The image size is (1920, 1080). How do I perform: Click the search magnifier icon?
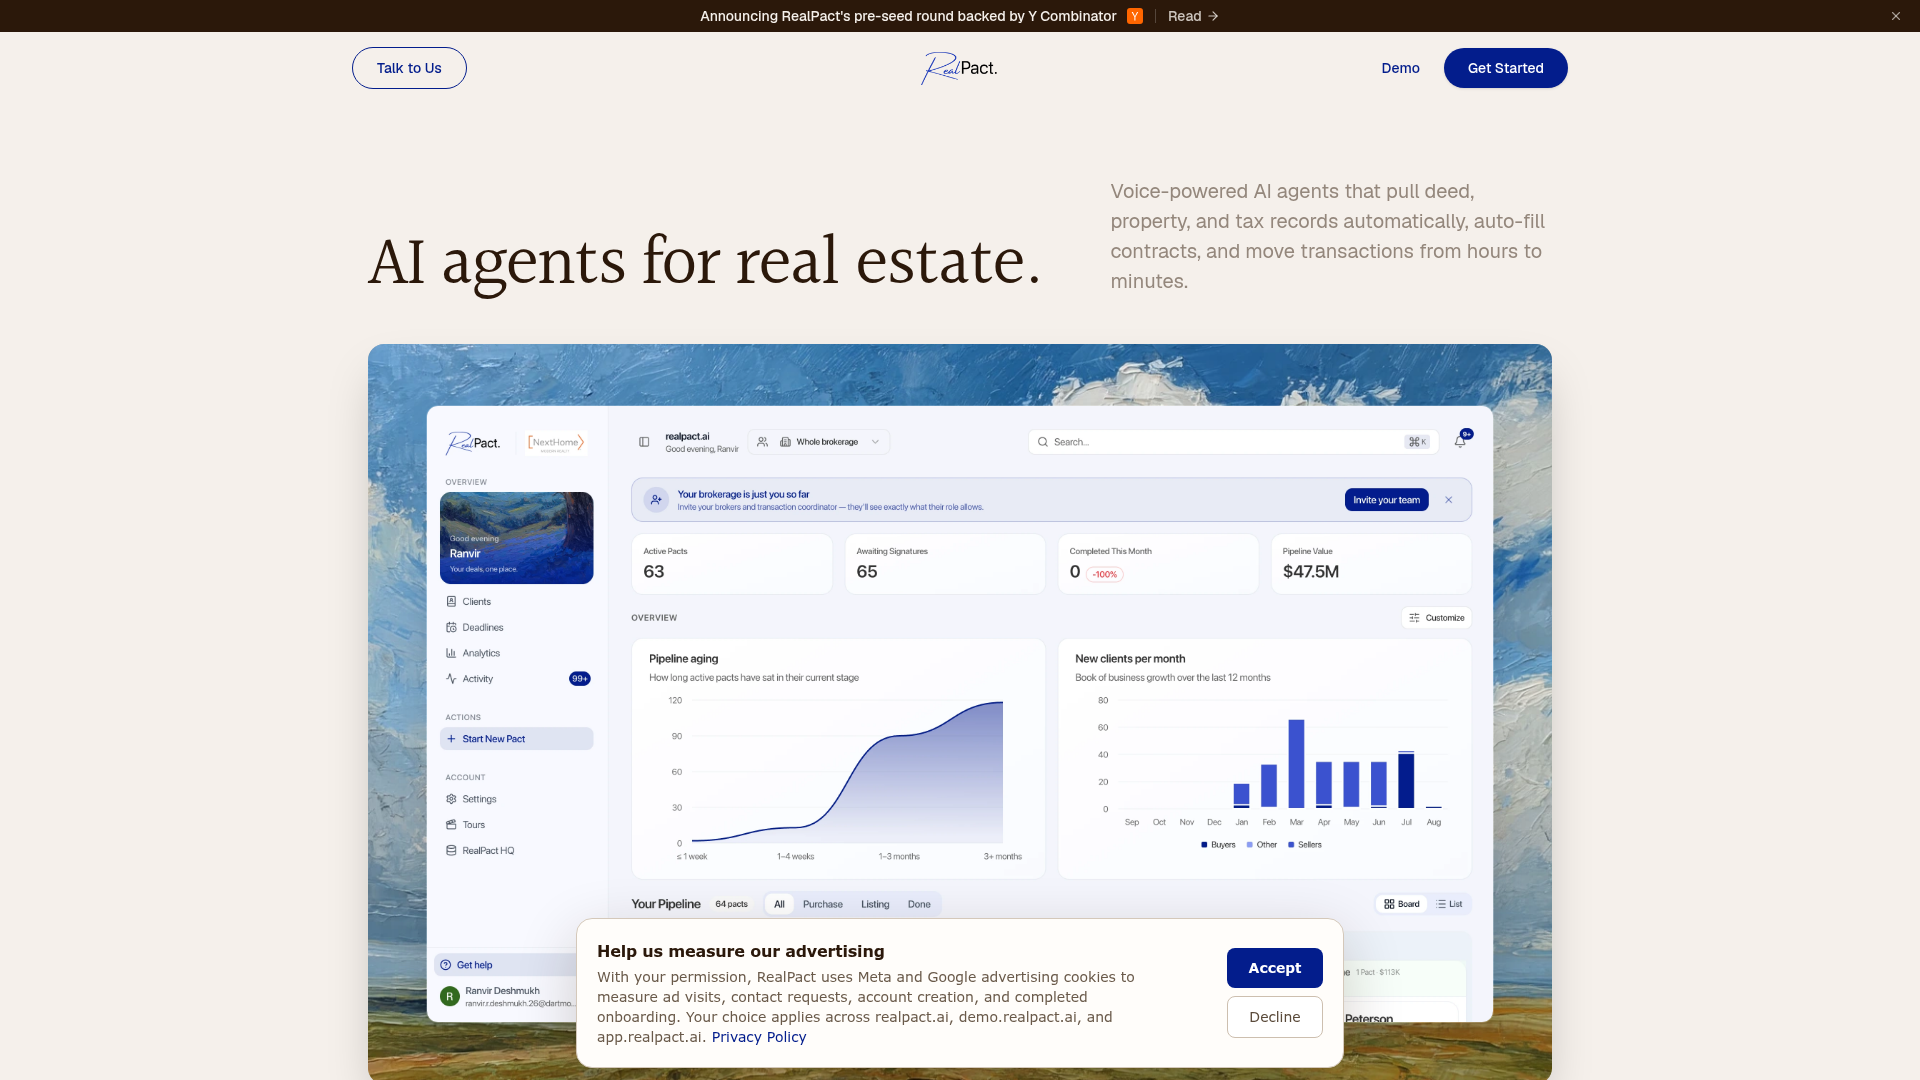pos(1043,442)
